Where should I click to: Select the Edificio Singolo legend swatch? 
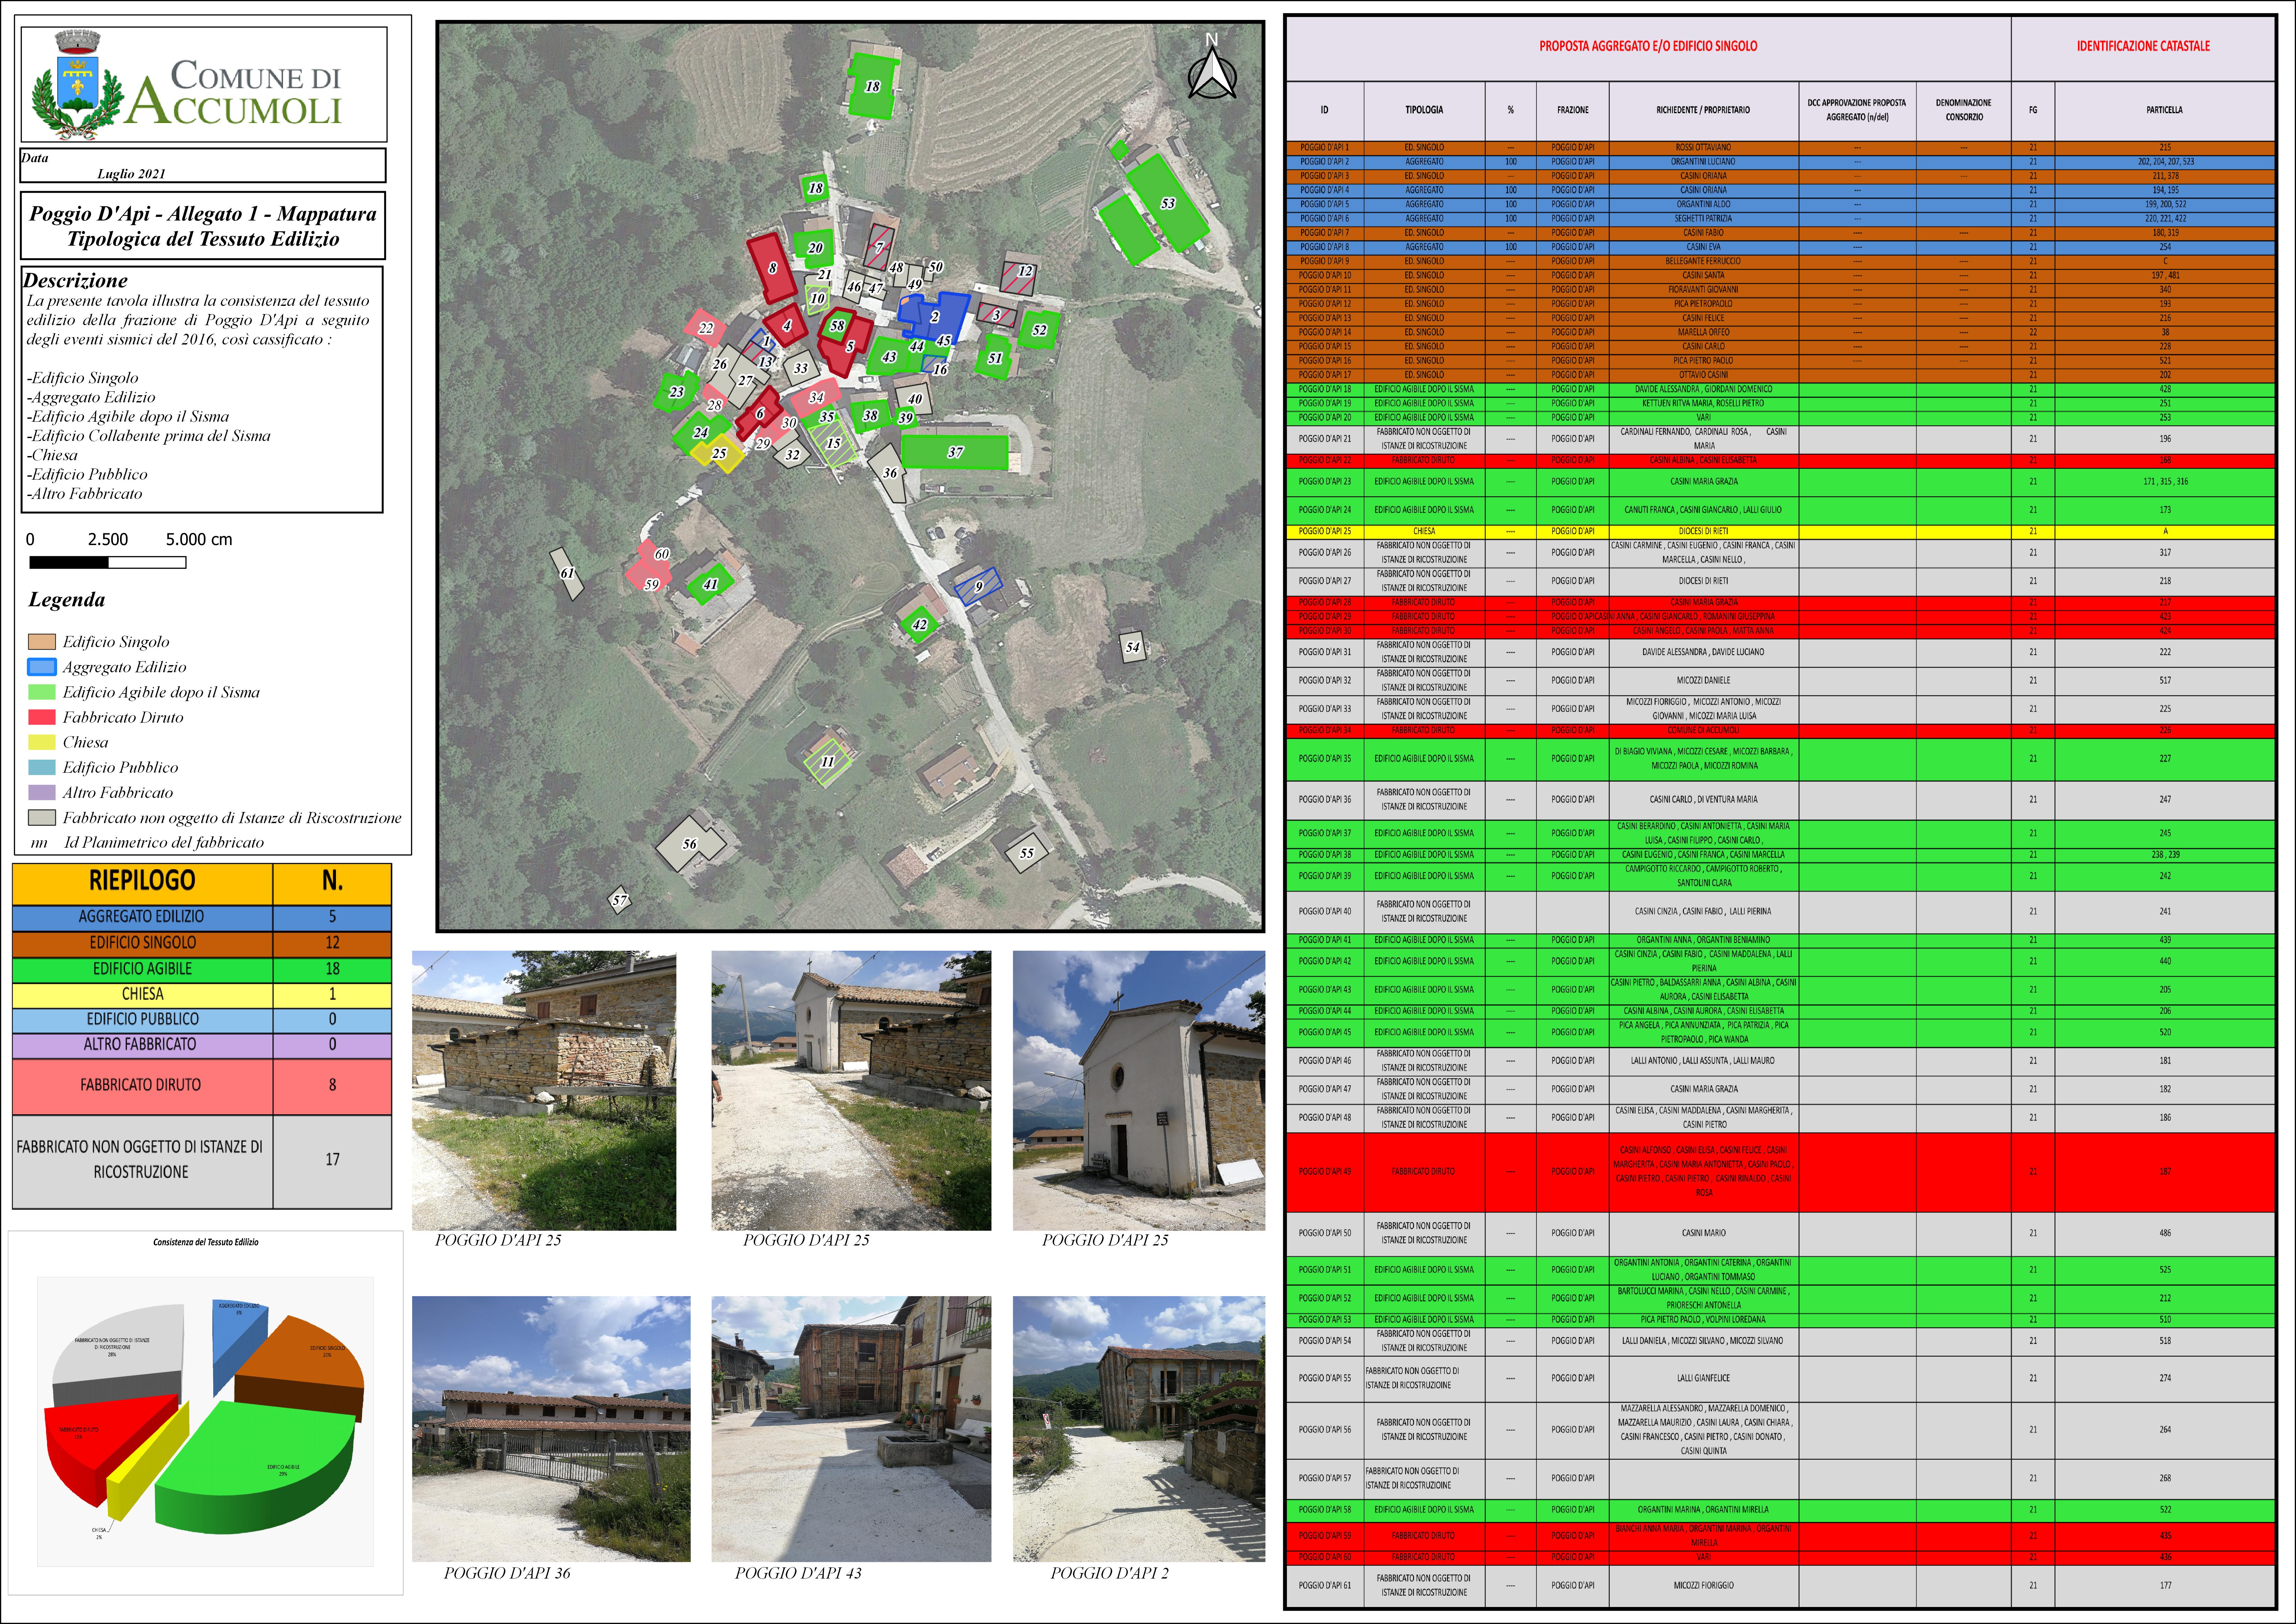[42, 642]
